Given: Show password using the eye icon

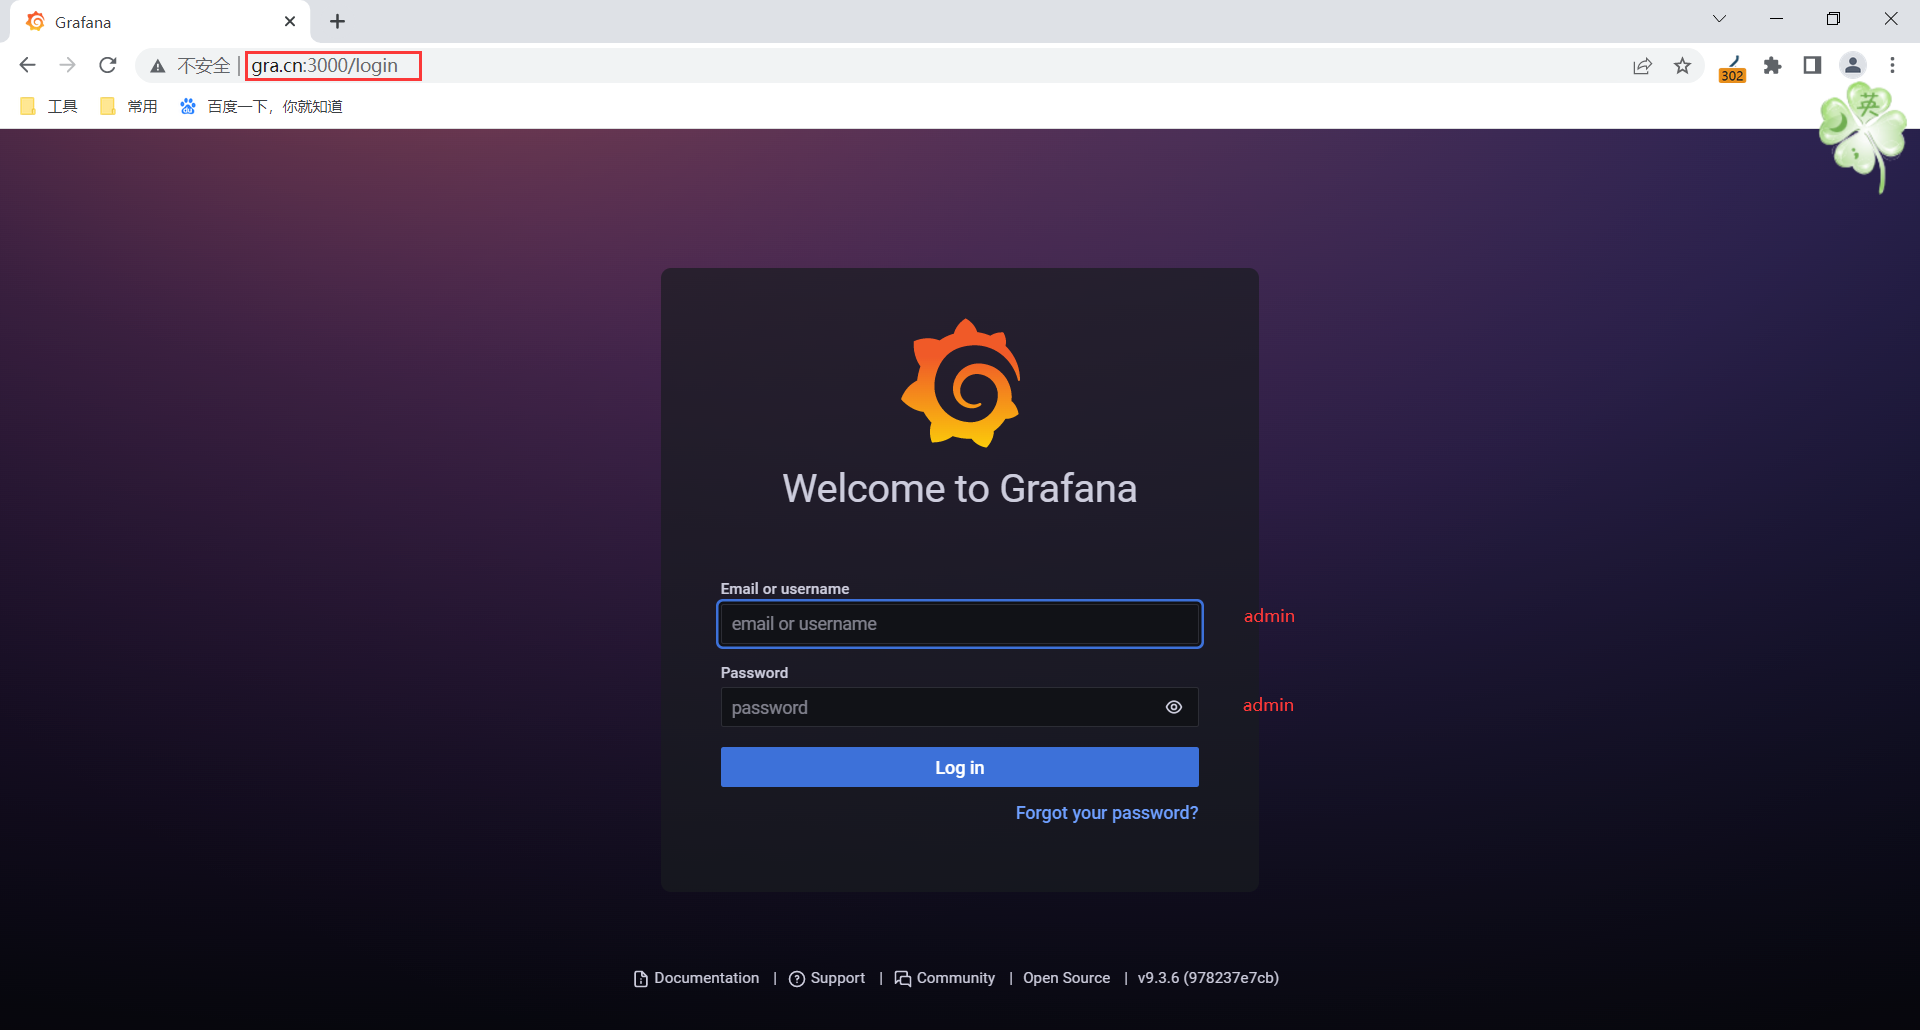Looking at the screenshot, I should pos(1174,707).
